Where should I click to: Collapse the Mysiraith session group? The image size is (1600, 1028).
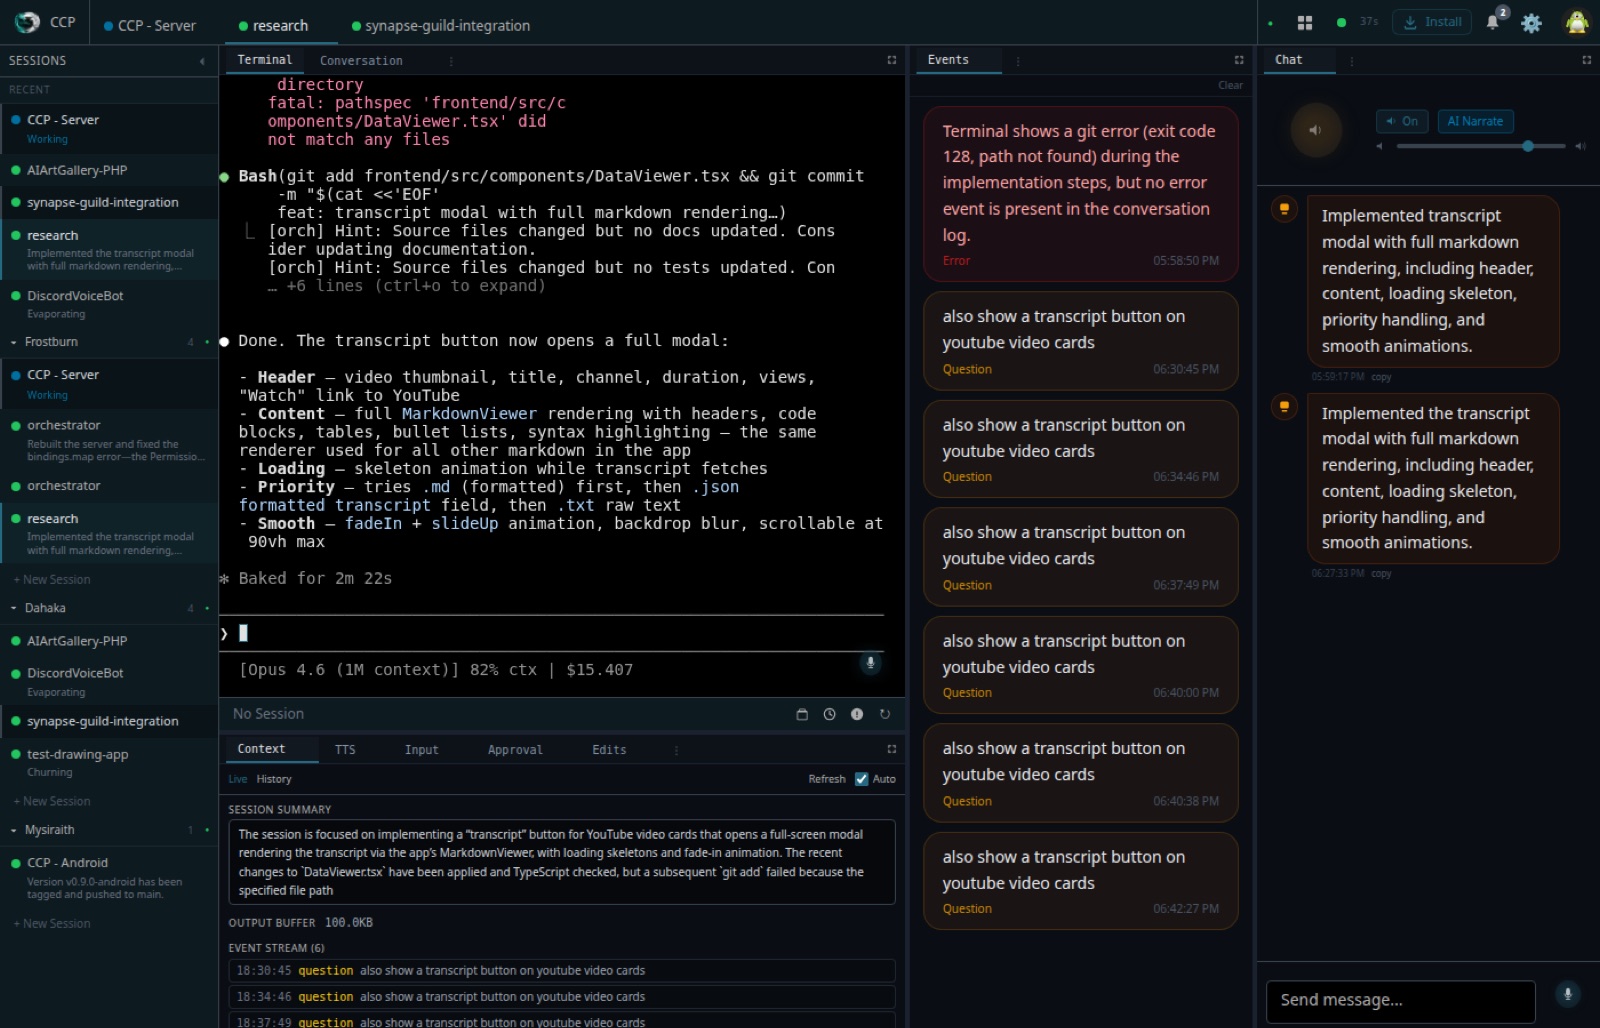(x=14, y=830)
